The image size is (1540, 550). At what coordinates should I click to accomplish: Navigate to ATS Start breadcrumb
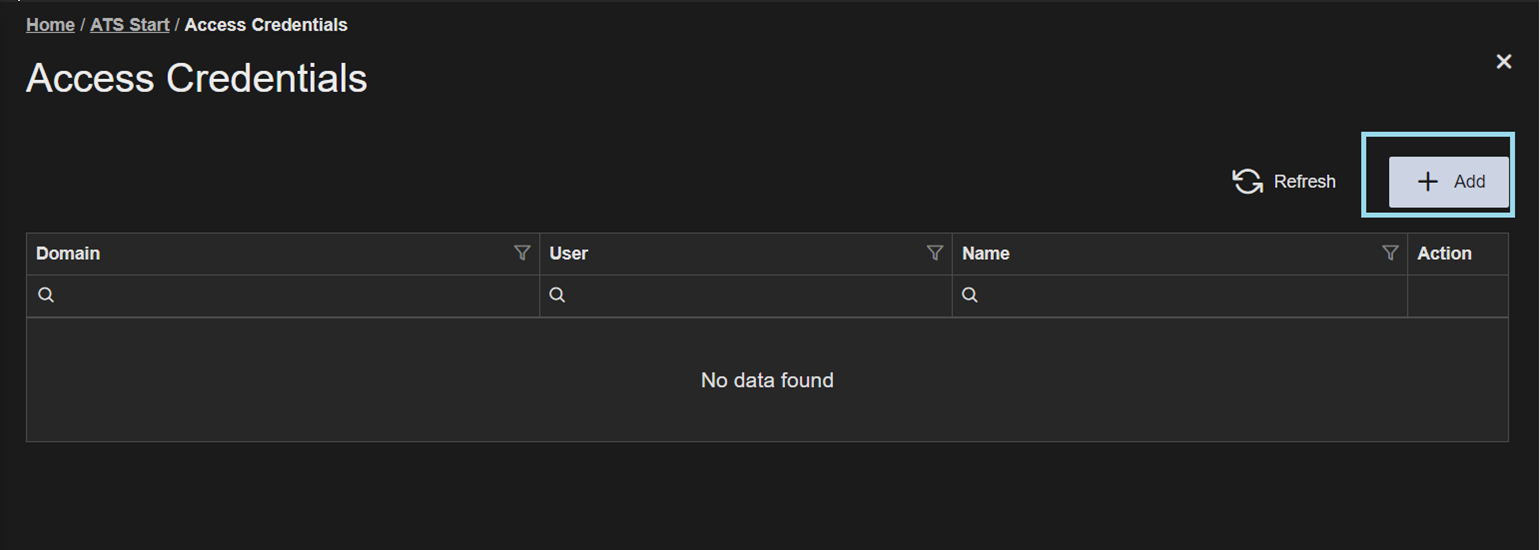(130, 25)
